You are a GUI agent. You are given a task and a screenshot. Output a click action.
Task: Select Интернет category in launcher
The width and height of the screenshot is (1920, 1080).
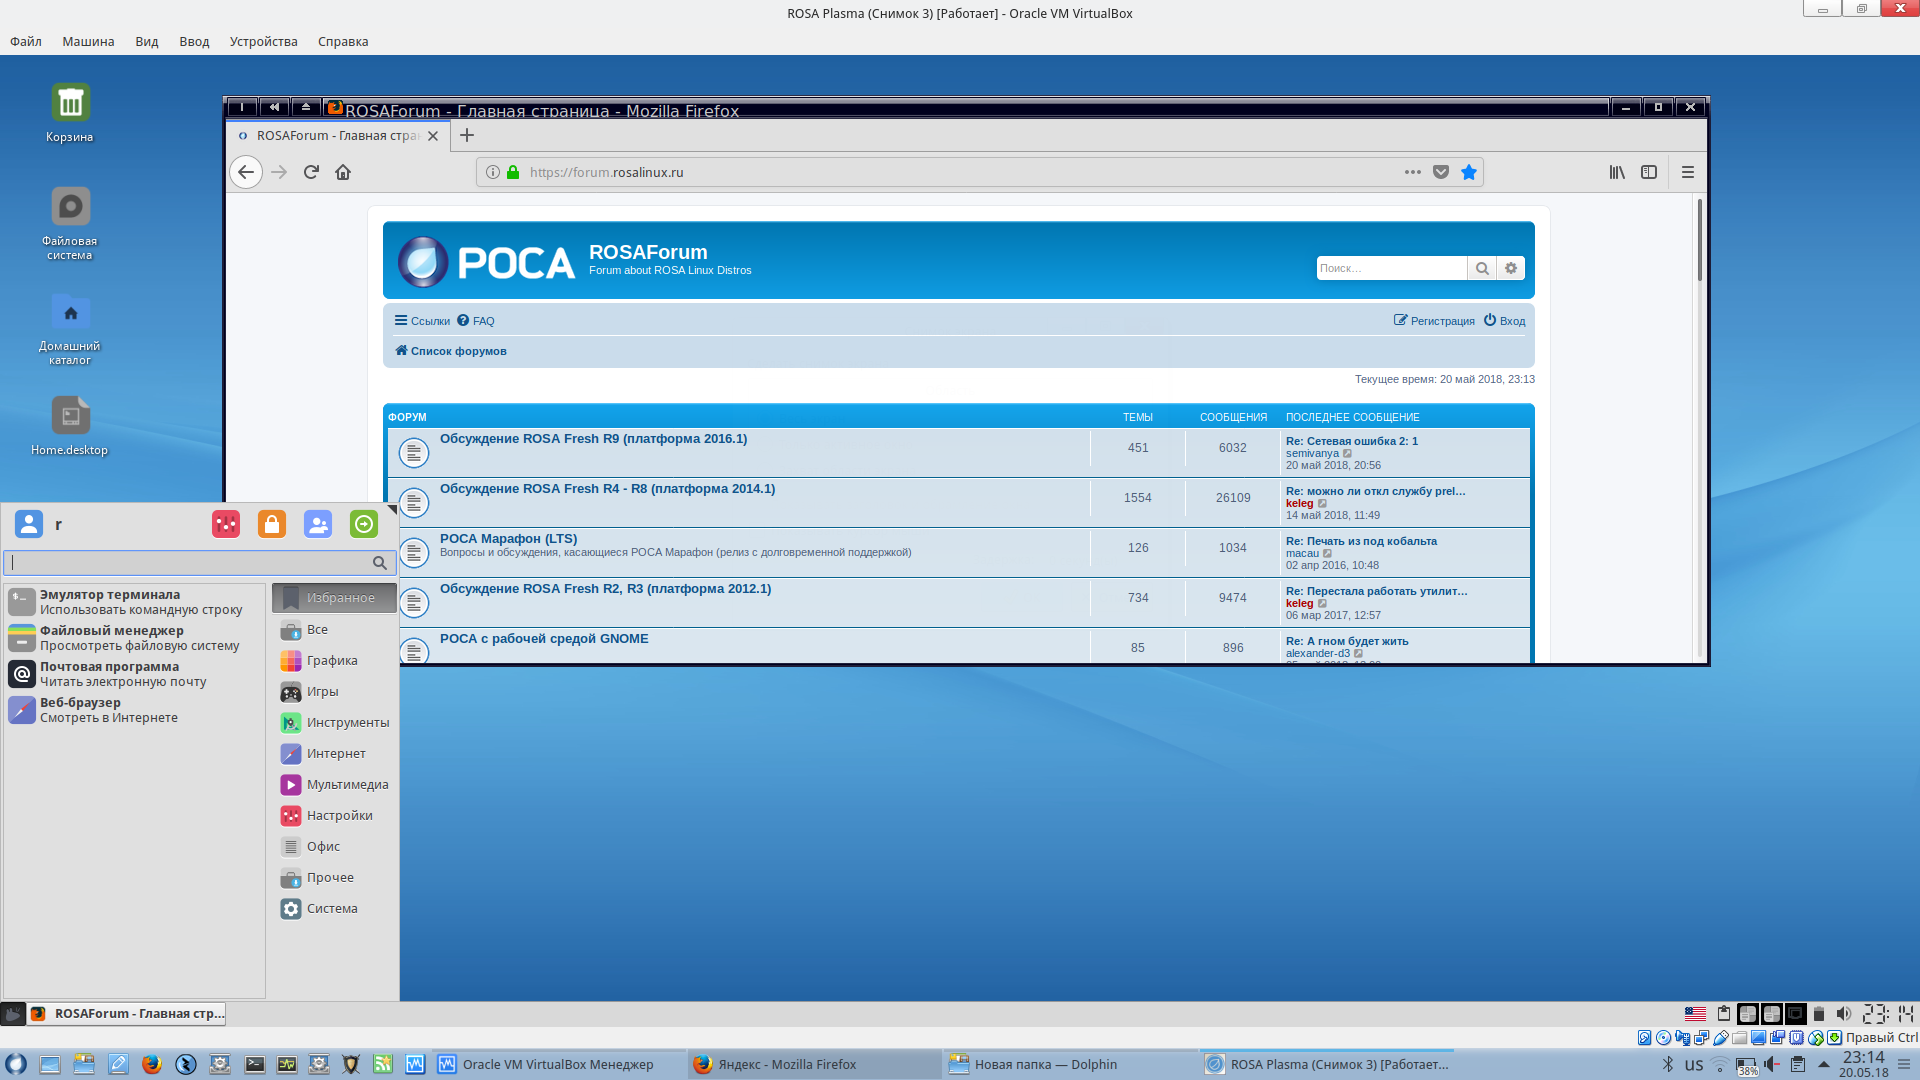coord(335,754)
